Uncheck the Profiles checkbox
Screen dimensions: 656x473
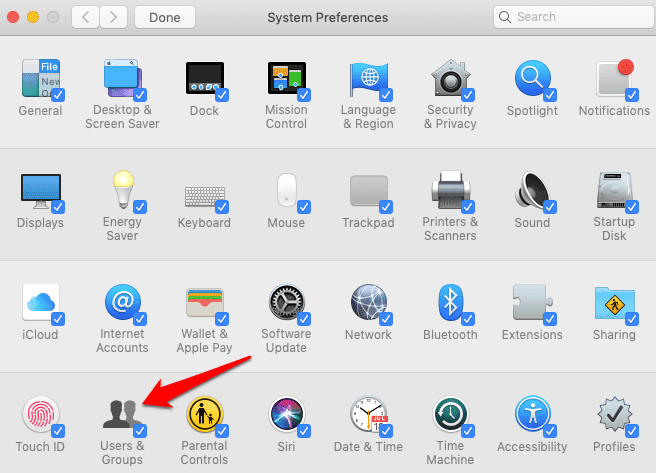(x=632, y=431)
